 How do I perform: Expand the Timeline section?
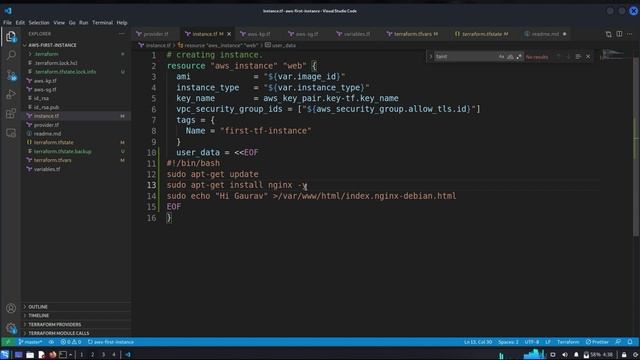[x=76, y=316]
